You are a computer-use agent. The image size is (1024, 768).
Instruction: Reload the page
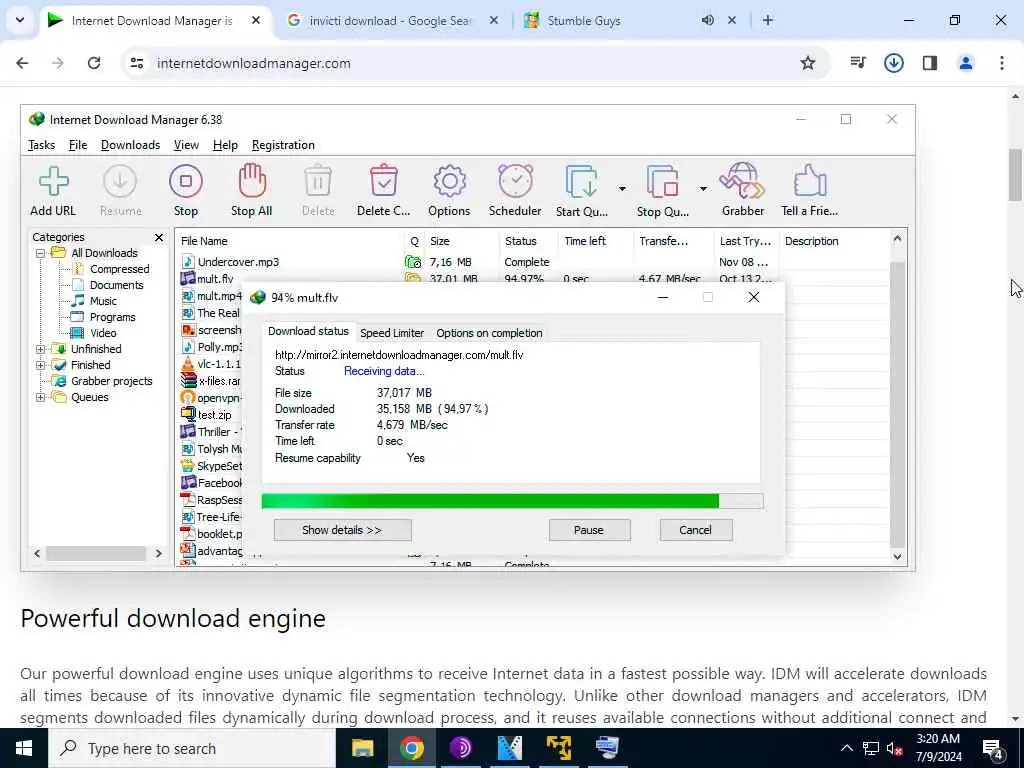pos(94,63)
